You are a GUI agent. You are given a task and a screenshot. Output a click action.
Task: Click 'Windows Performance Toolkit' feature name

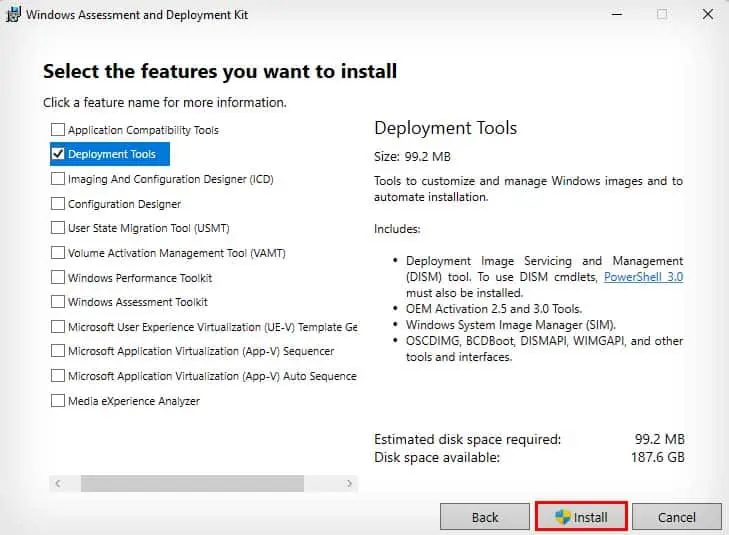140,278
